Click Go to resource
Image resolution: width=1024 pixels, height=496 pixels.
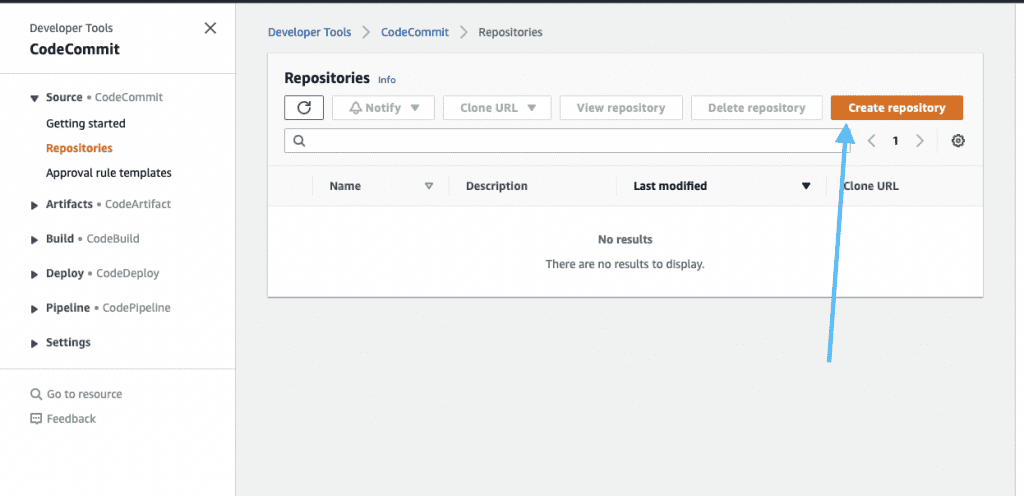point(84,394)
